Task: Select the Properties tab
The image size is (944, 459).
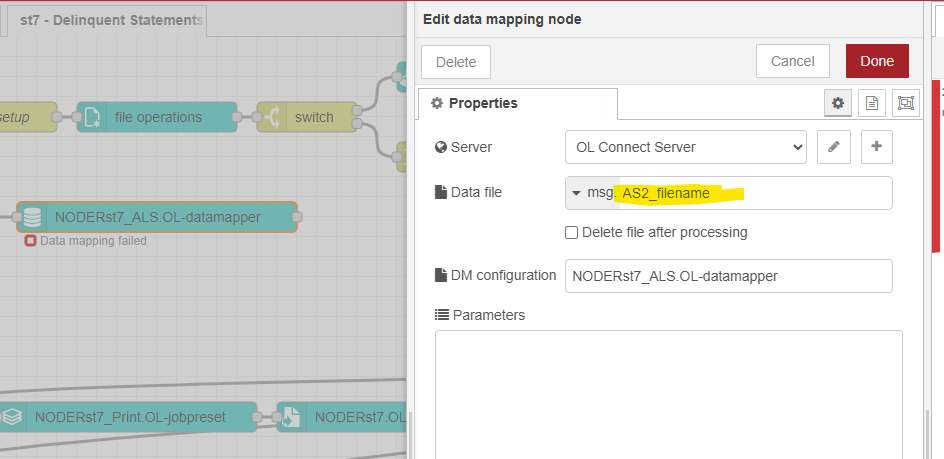Action: tap(518, 104)
